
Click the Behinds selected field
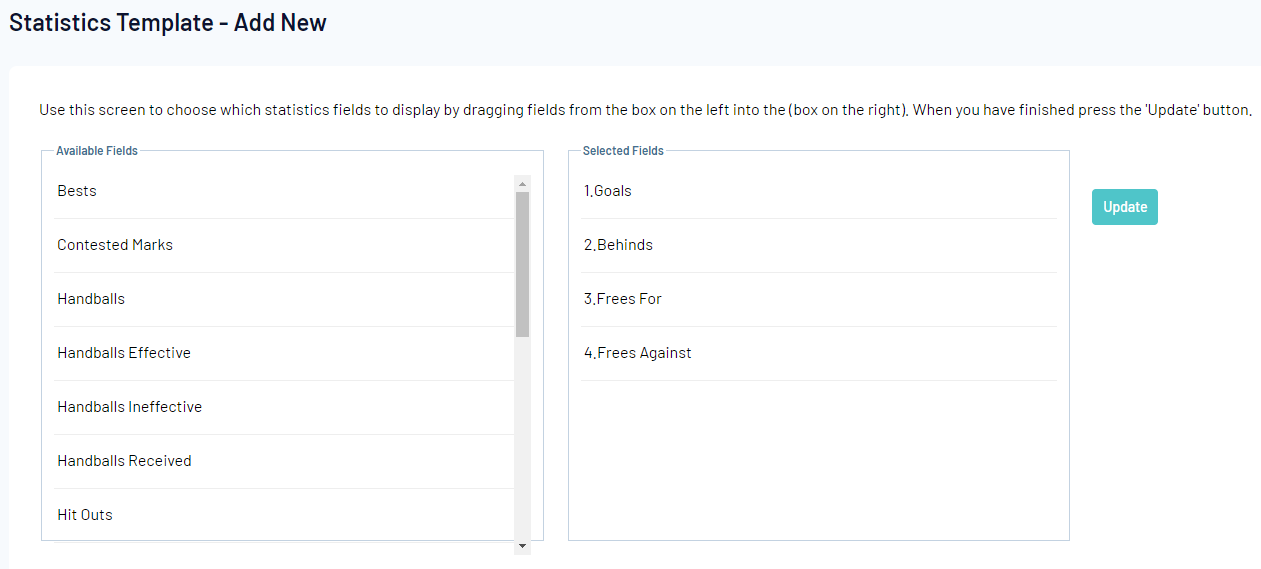click(619, 245)
